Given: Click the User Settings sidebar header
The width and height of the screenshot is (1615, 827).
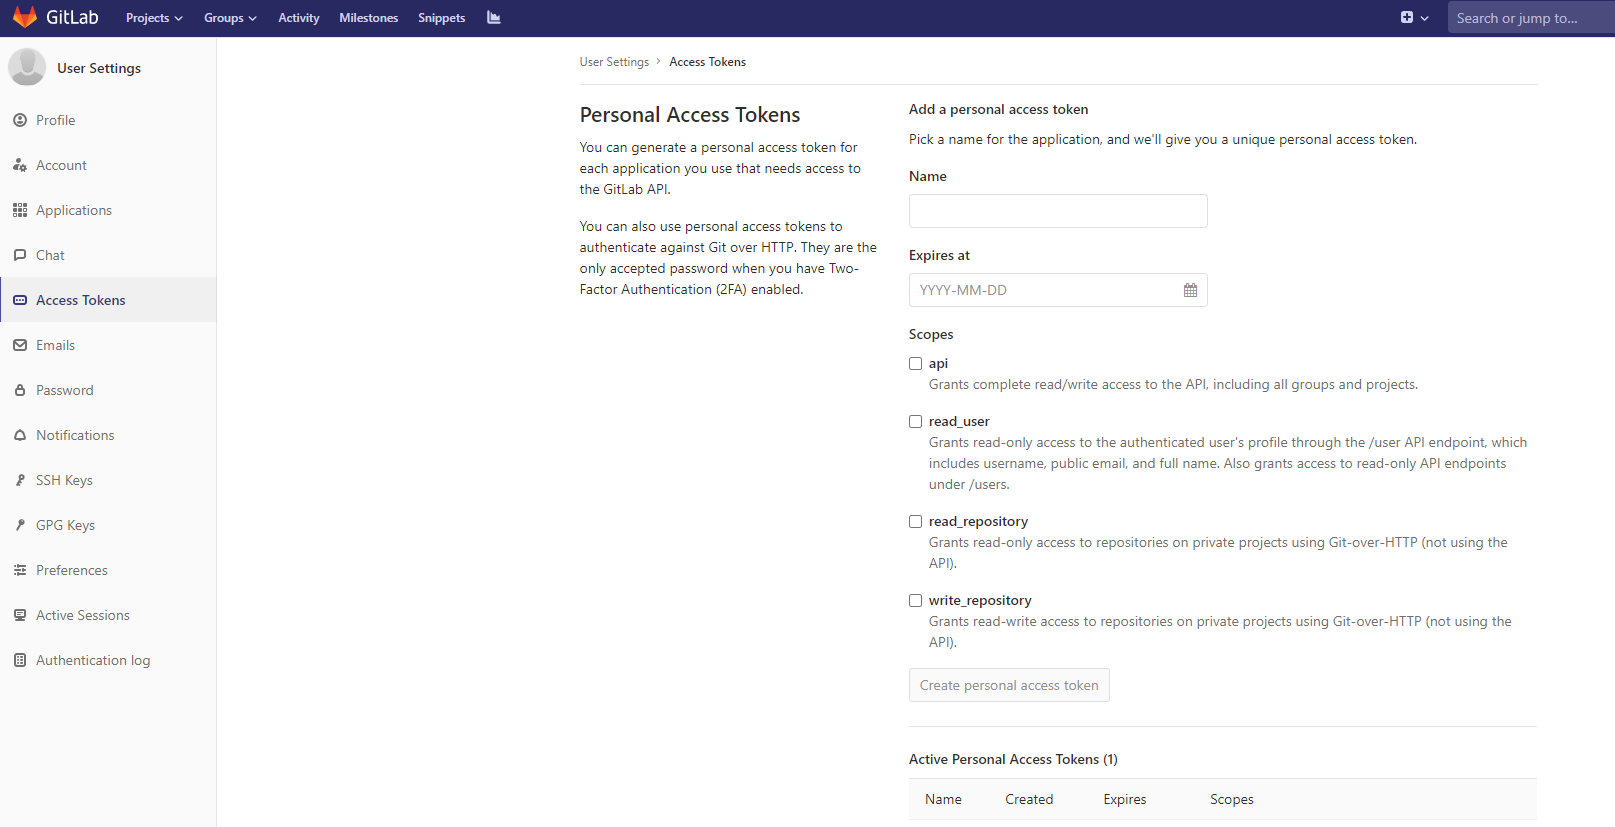Looking at the screenshot, I should tap(99, 68).
